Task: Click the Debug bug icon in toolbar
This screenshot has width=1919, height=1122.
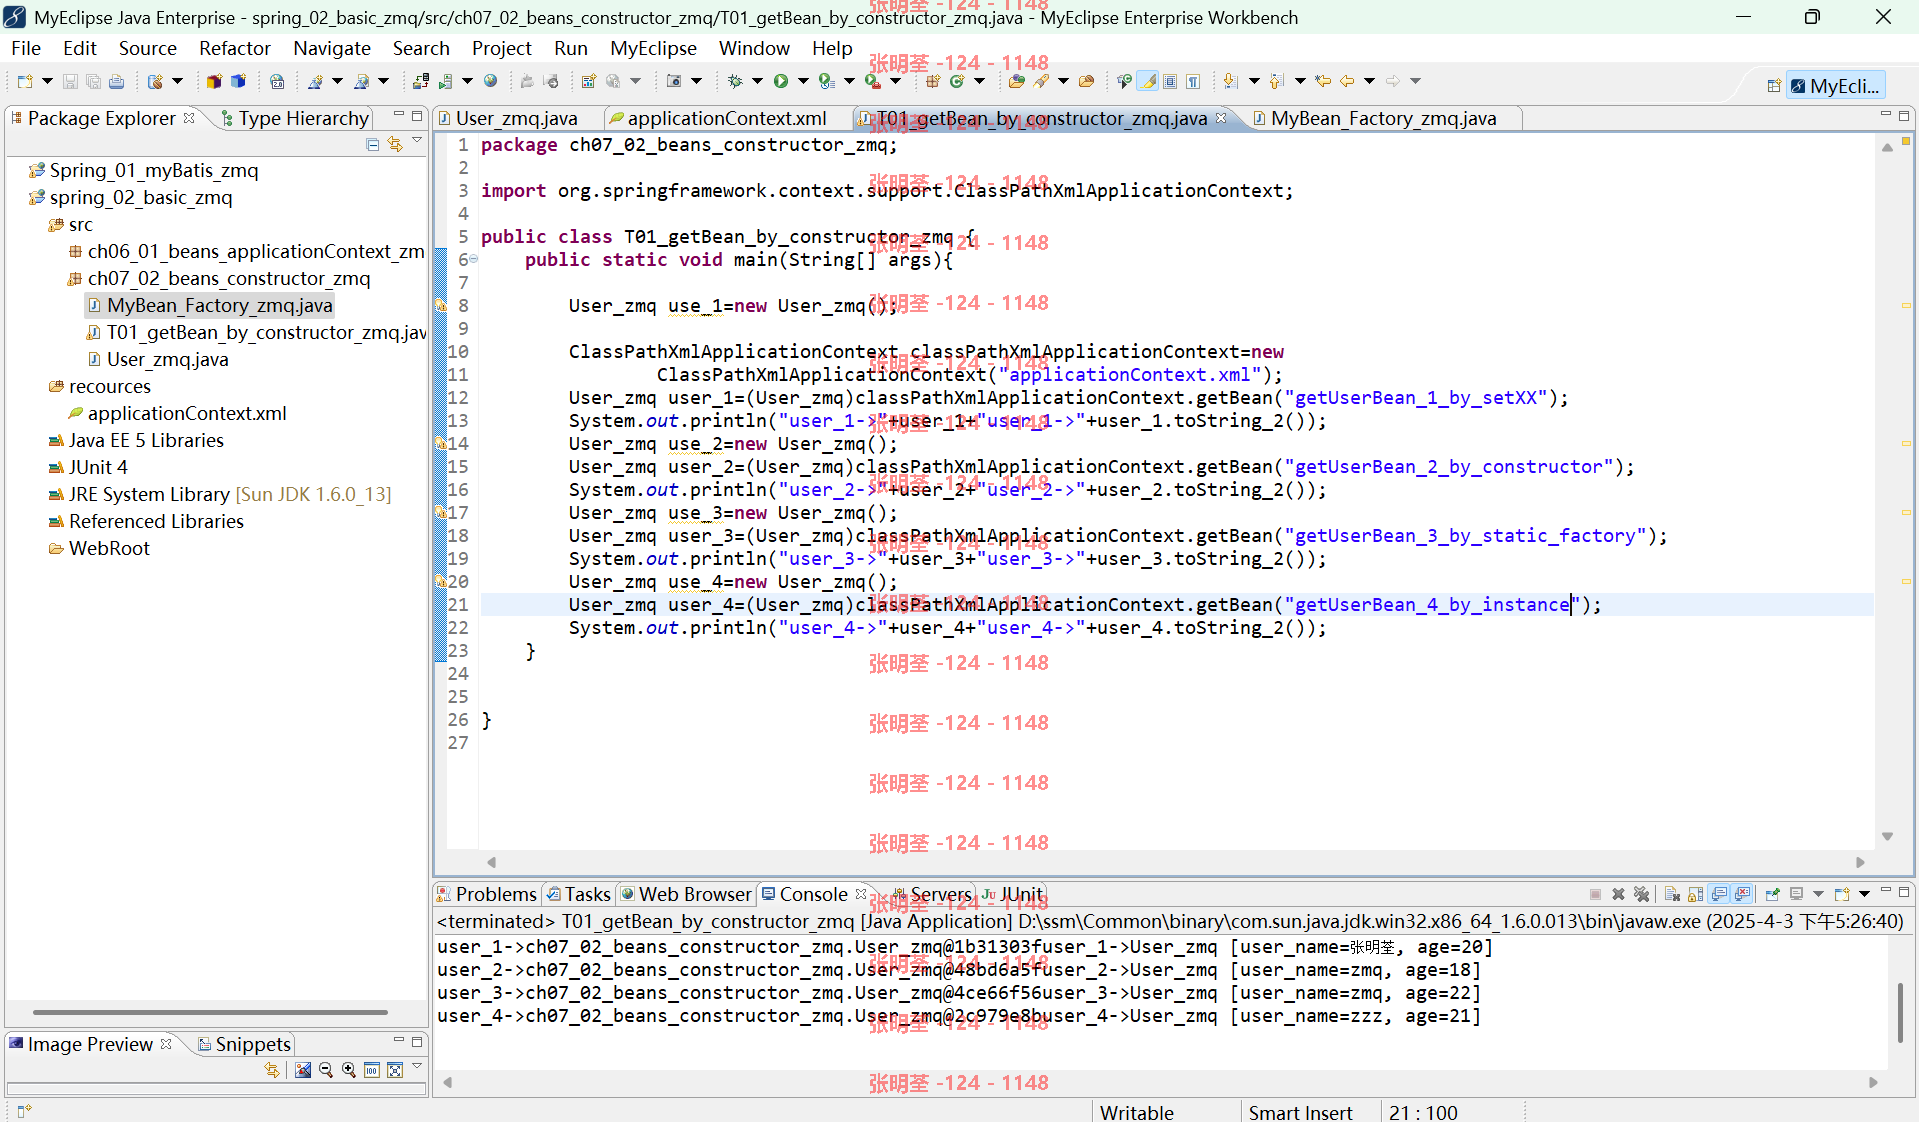Action: tap(735, 81)
